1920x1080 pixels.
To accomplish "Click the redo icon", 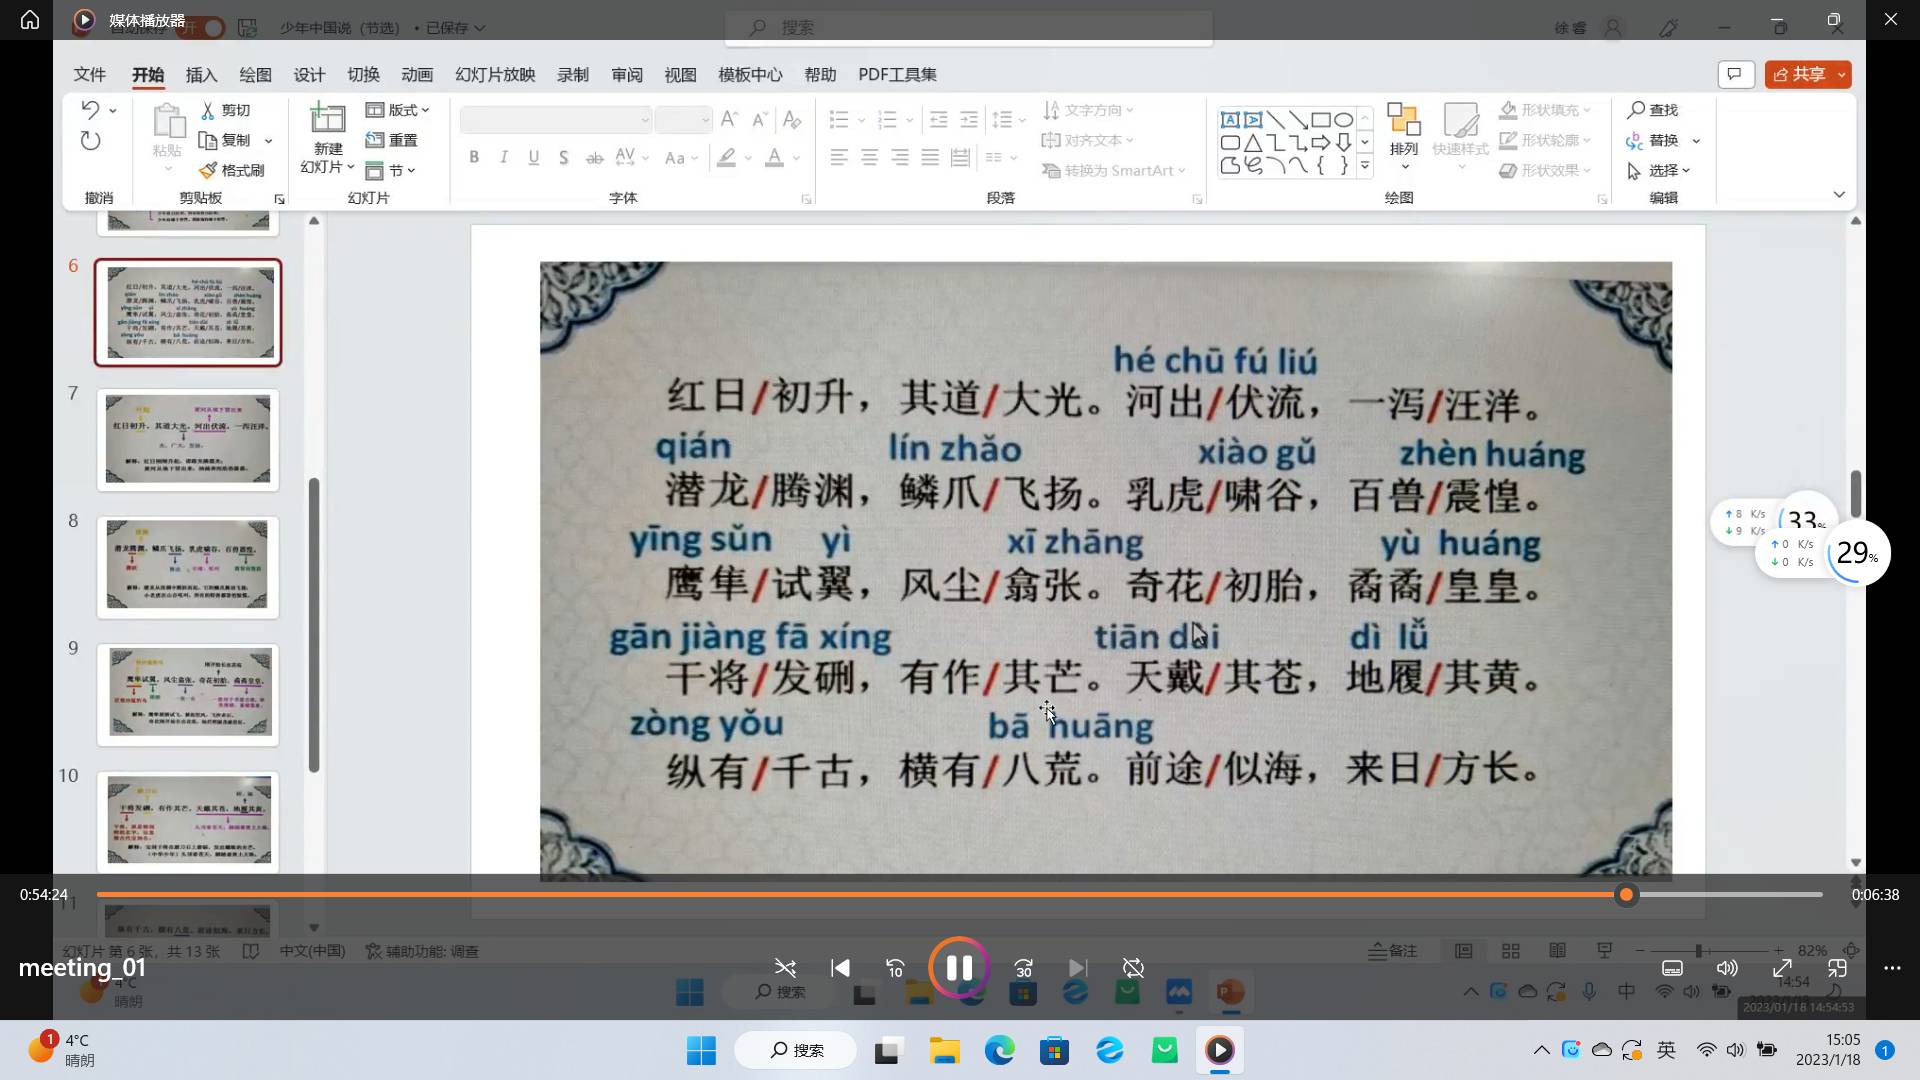I will point(90,140).
